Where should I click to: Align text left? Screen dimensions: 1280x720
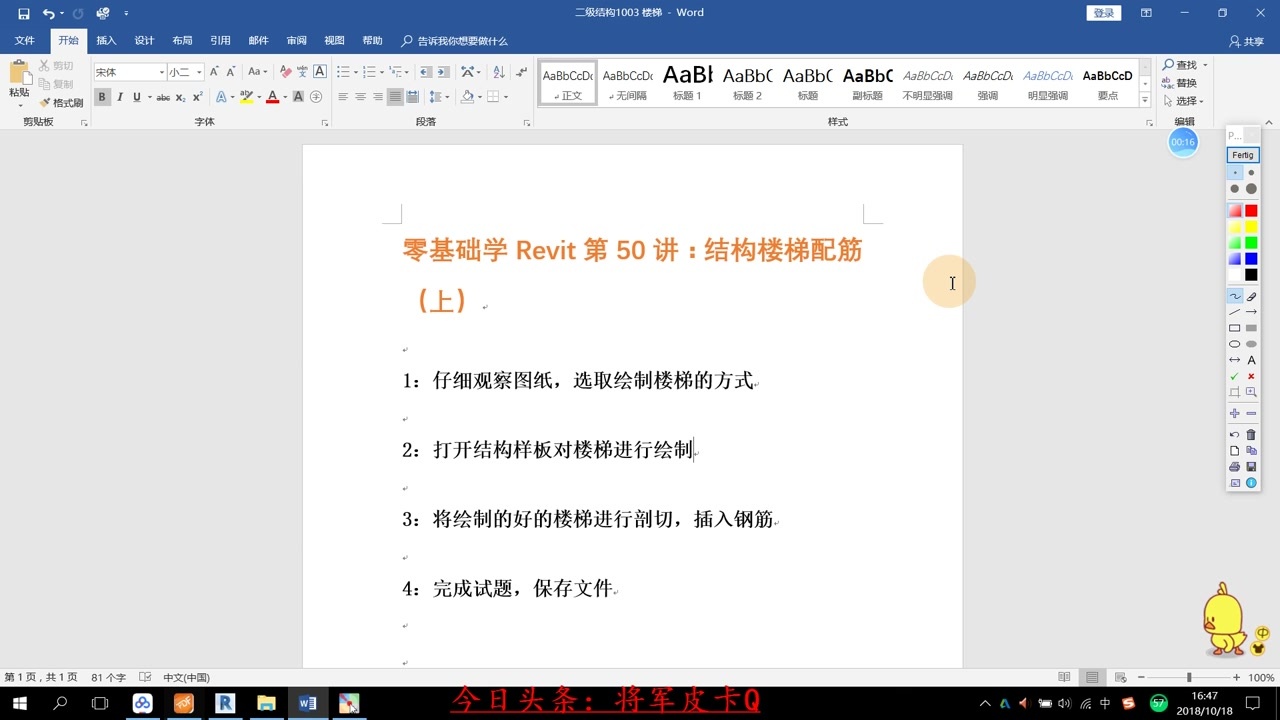point(343,97)
